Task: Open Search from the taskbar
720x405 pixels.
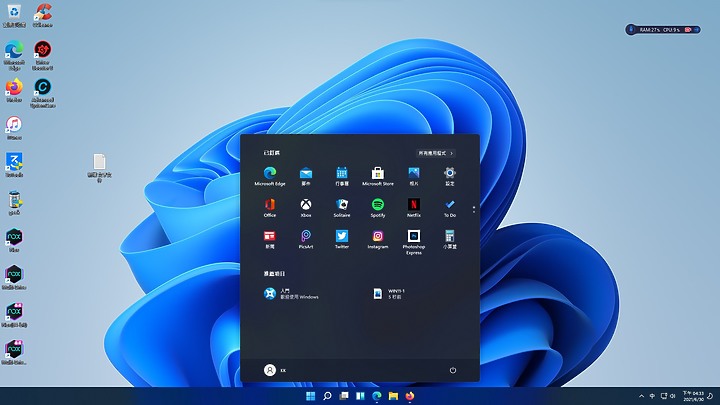Action: pyautogui.click(x=327, y=396)
